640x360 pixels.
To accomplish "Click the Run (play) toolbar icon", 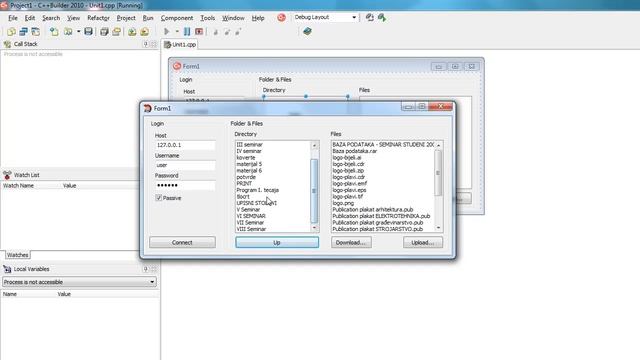I will pyautogui.click(x=167, y=31).
